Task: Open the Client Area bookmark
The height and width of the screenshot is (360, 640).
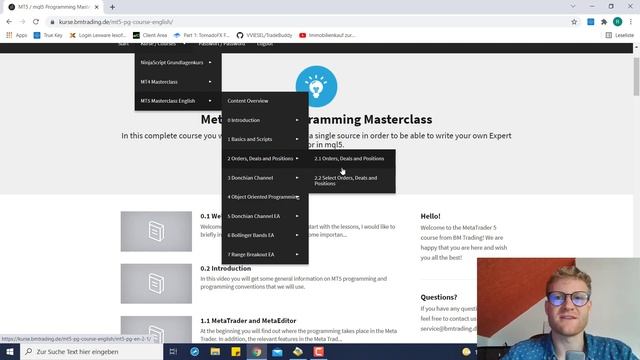Action: (150, 36)
